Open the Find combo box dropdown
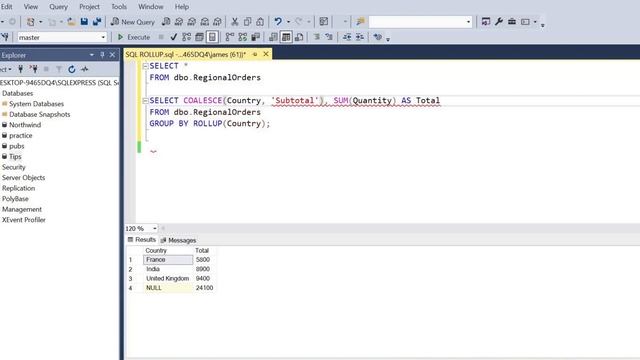Image resolution: width=640 pixels, height=360 pixels. [468, 22]
